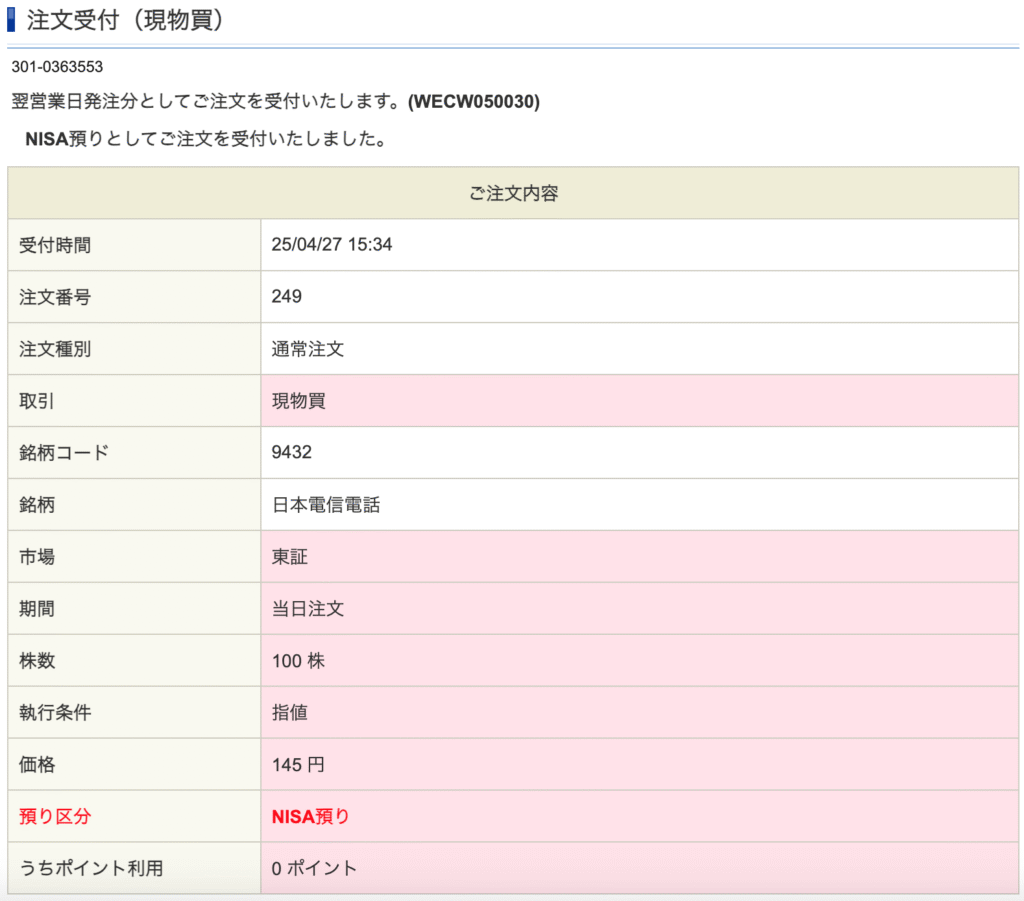This screenshot has width=1024, height=901.
Task: Select order number 249
Action: coord(287,296)
